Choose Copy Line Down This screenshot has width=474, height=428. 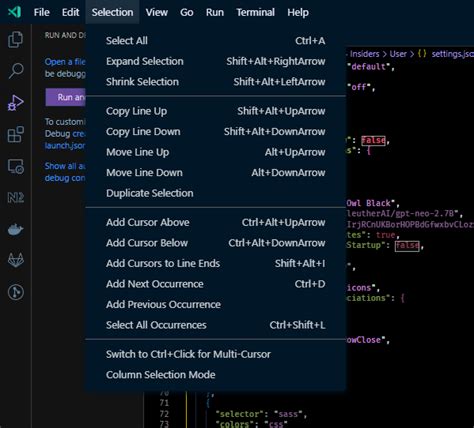(216, 132)
